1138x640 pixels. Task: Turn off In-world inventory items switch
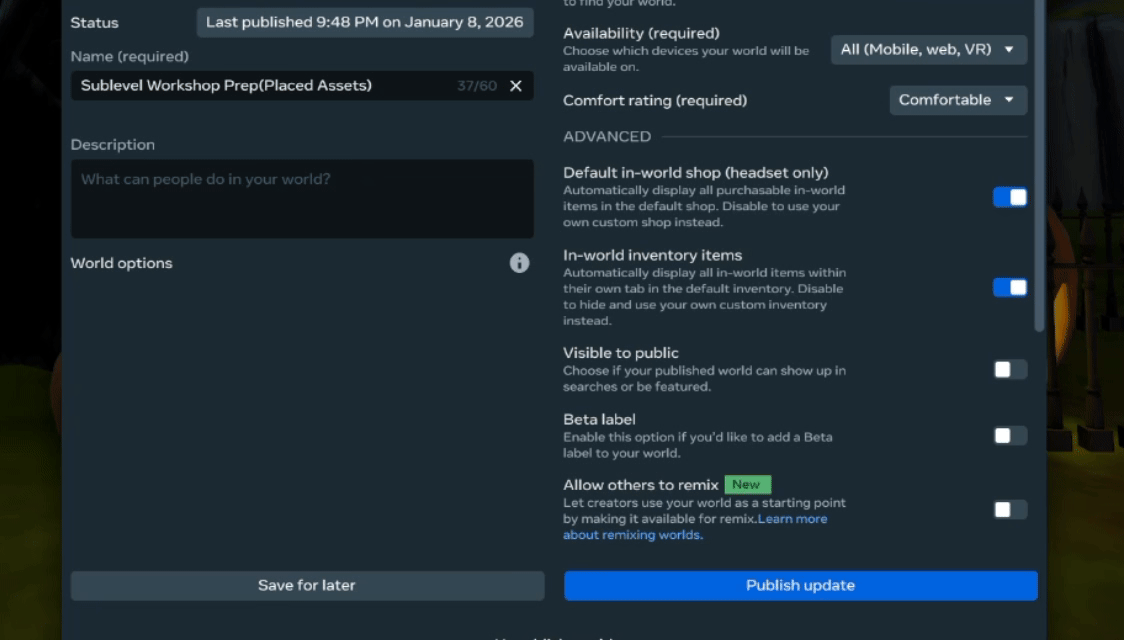(1009, 288)
